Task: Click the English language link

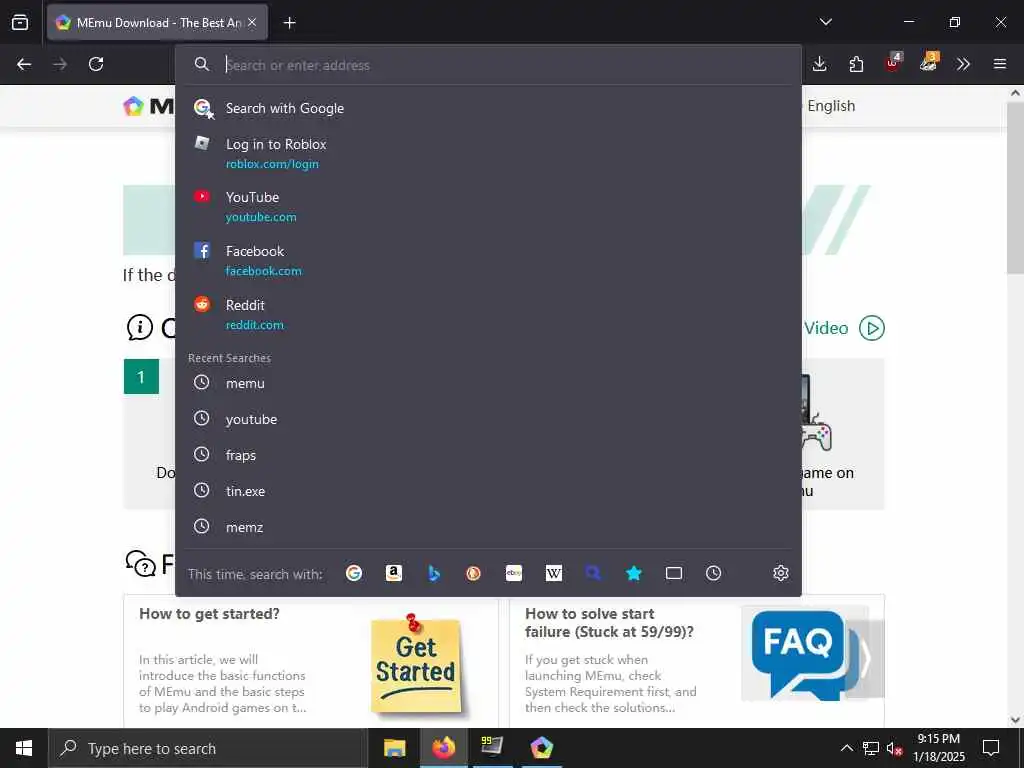Action: click(x=831, y=106)
